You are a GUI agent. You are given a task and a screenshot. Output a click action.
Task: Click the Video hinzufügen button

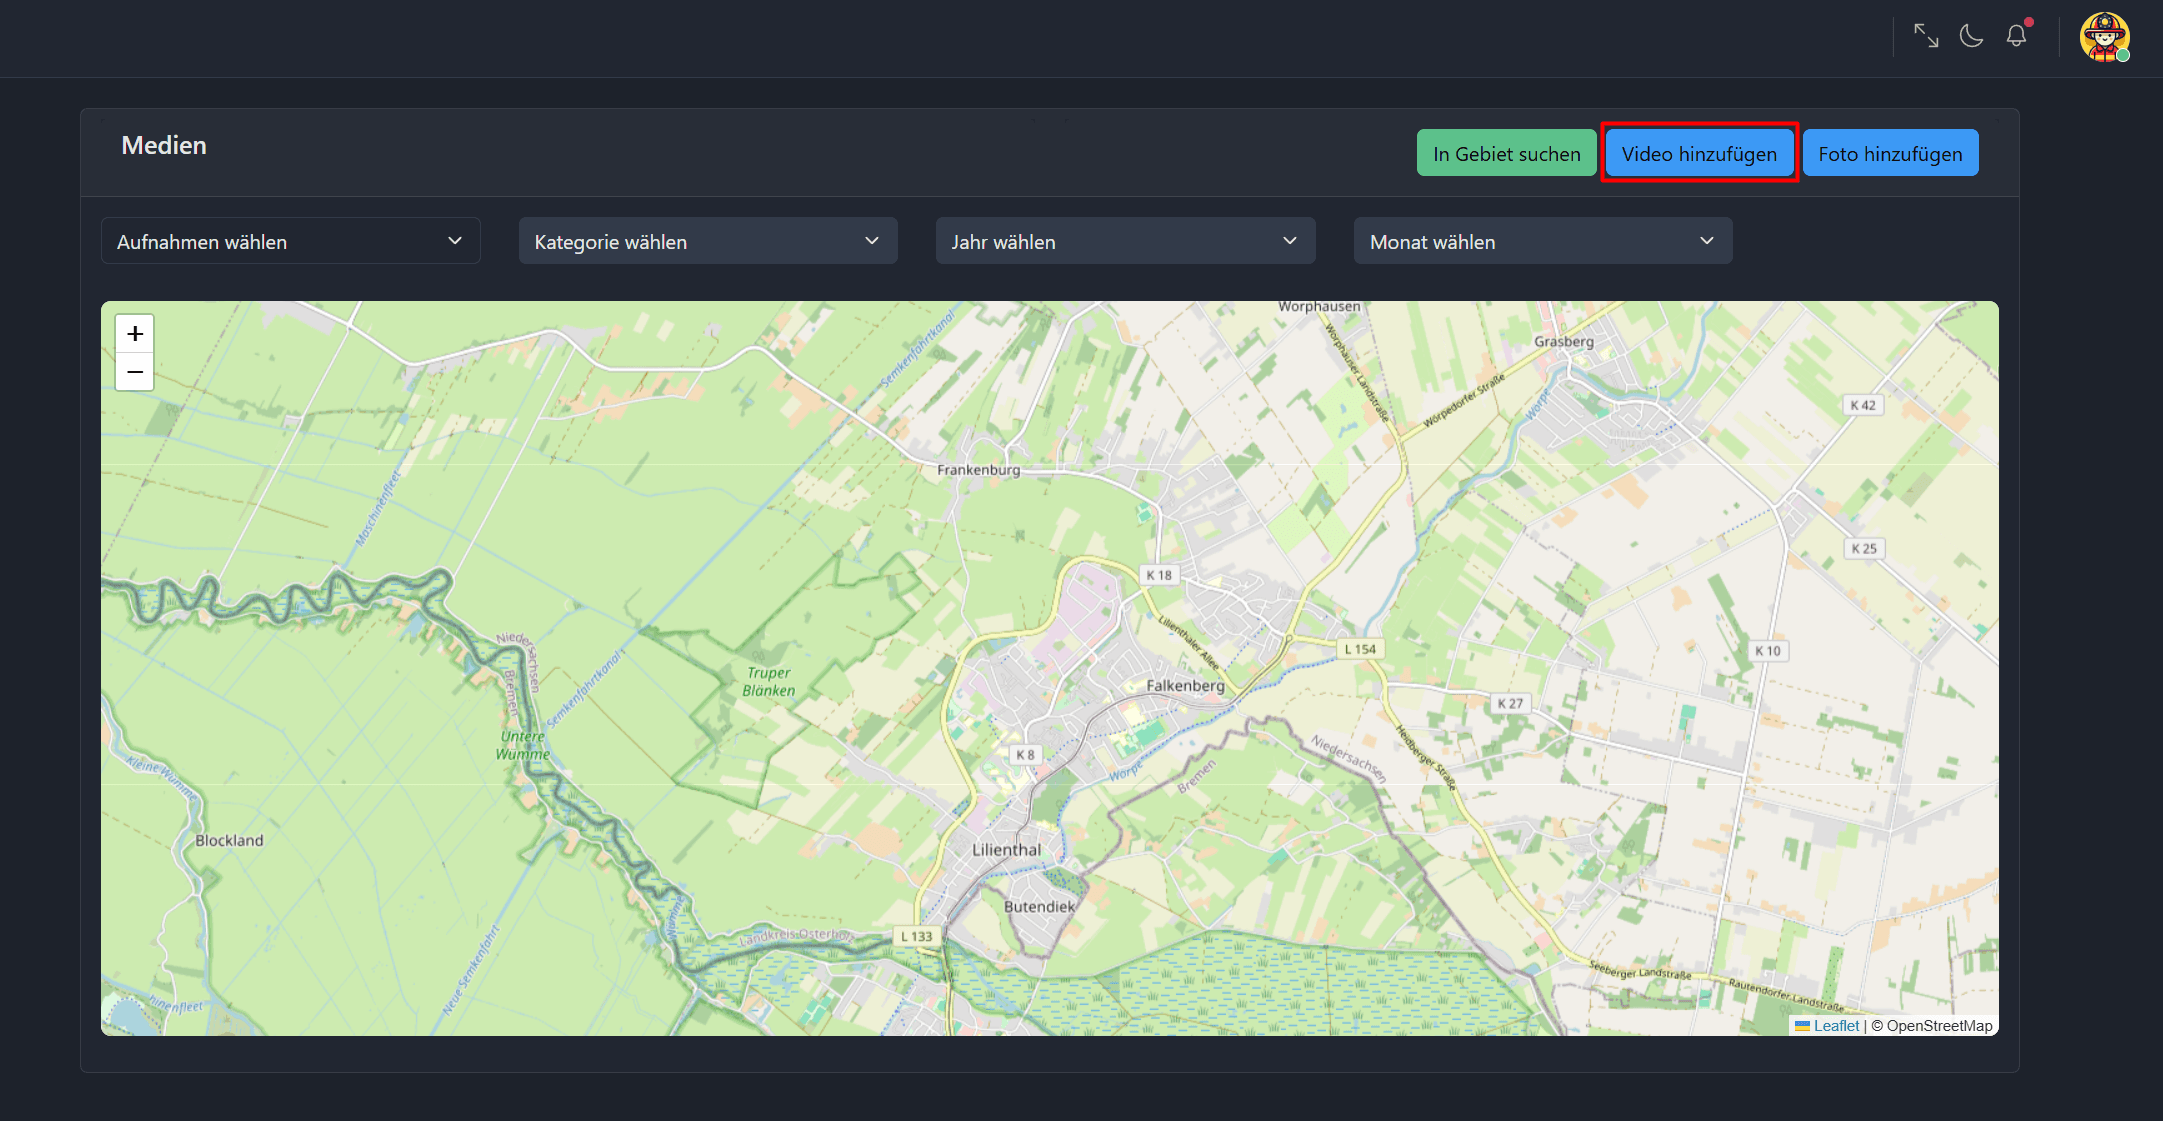click(x=1699, y=153)
